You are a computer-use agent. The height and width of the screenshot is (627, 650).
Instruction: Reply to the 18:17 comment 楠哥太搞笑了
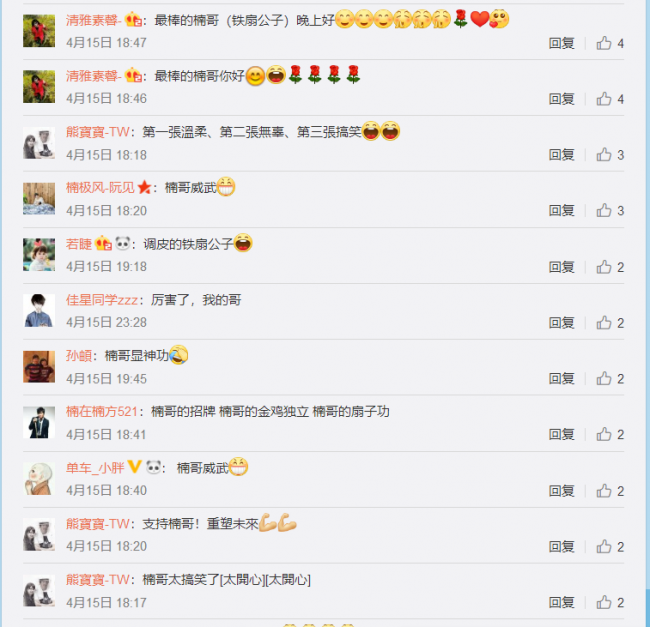point(561,603)
